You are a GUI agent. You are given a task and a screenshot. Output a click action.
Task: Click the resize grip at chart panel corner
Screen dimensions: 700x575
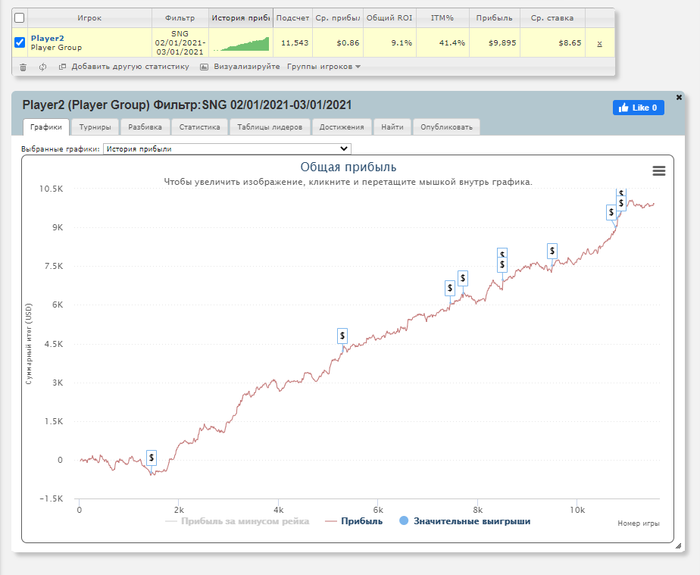679,545
